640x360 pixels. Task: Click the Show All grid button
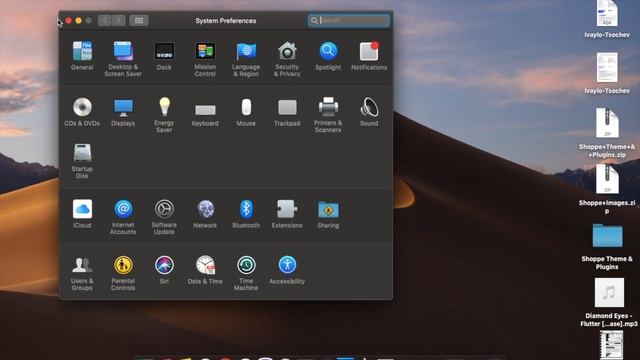139,20
